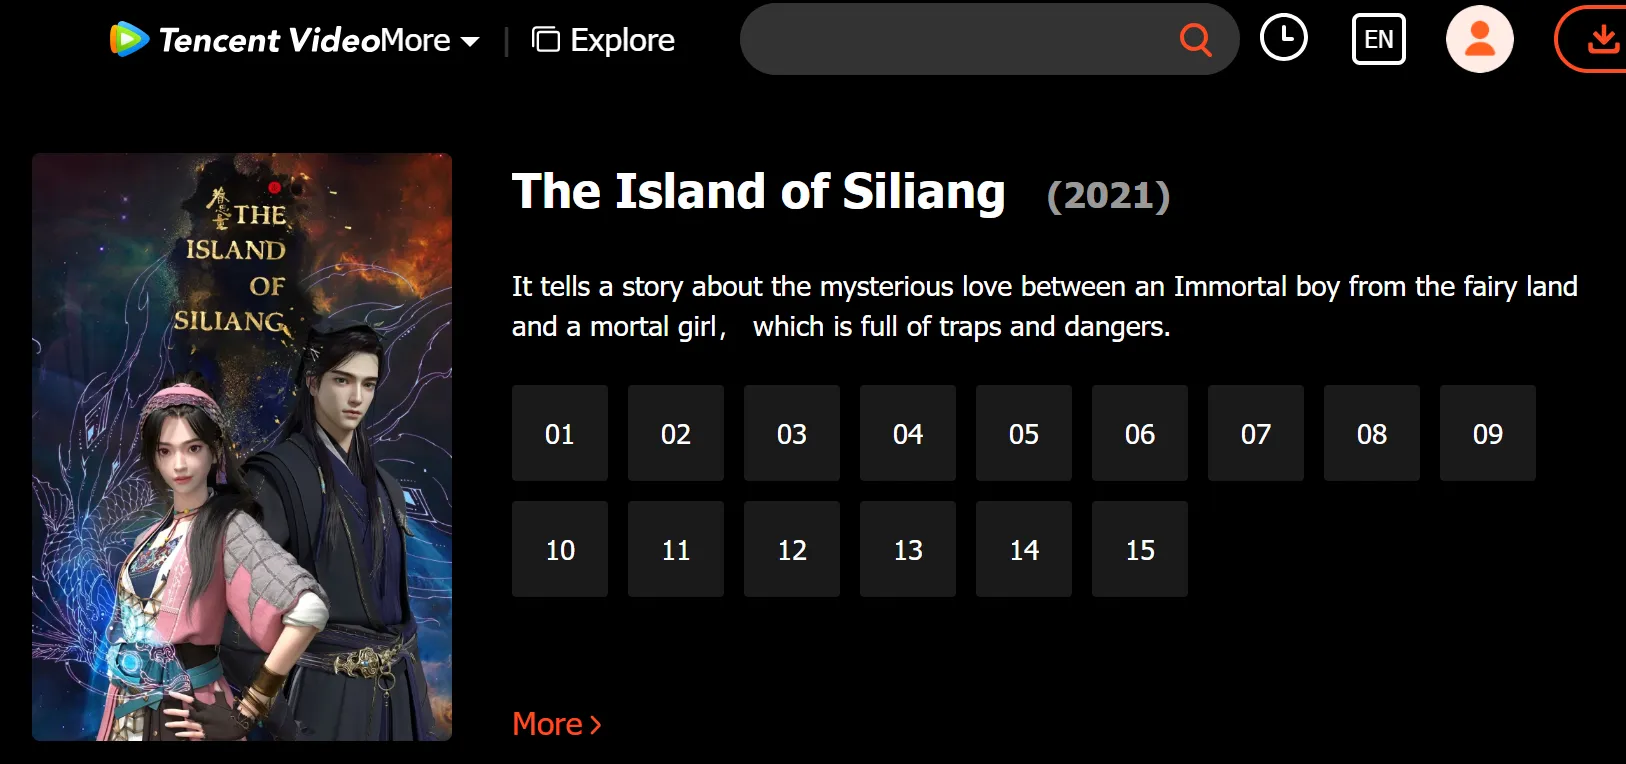Click the Tencent Video logo icon
The image size is (1626, 764).
pos(129,39)
